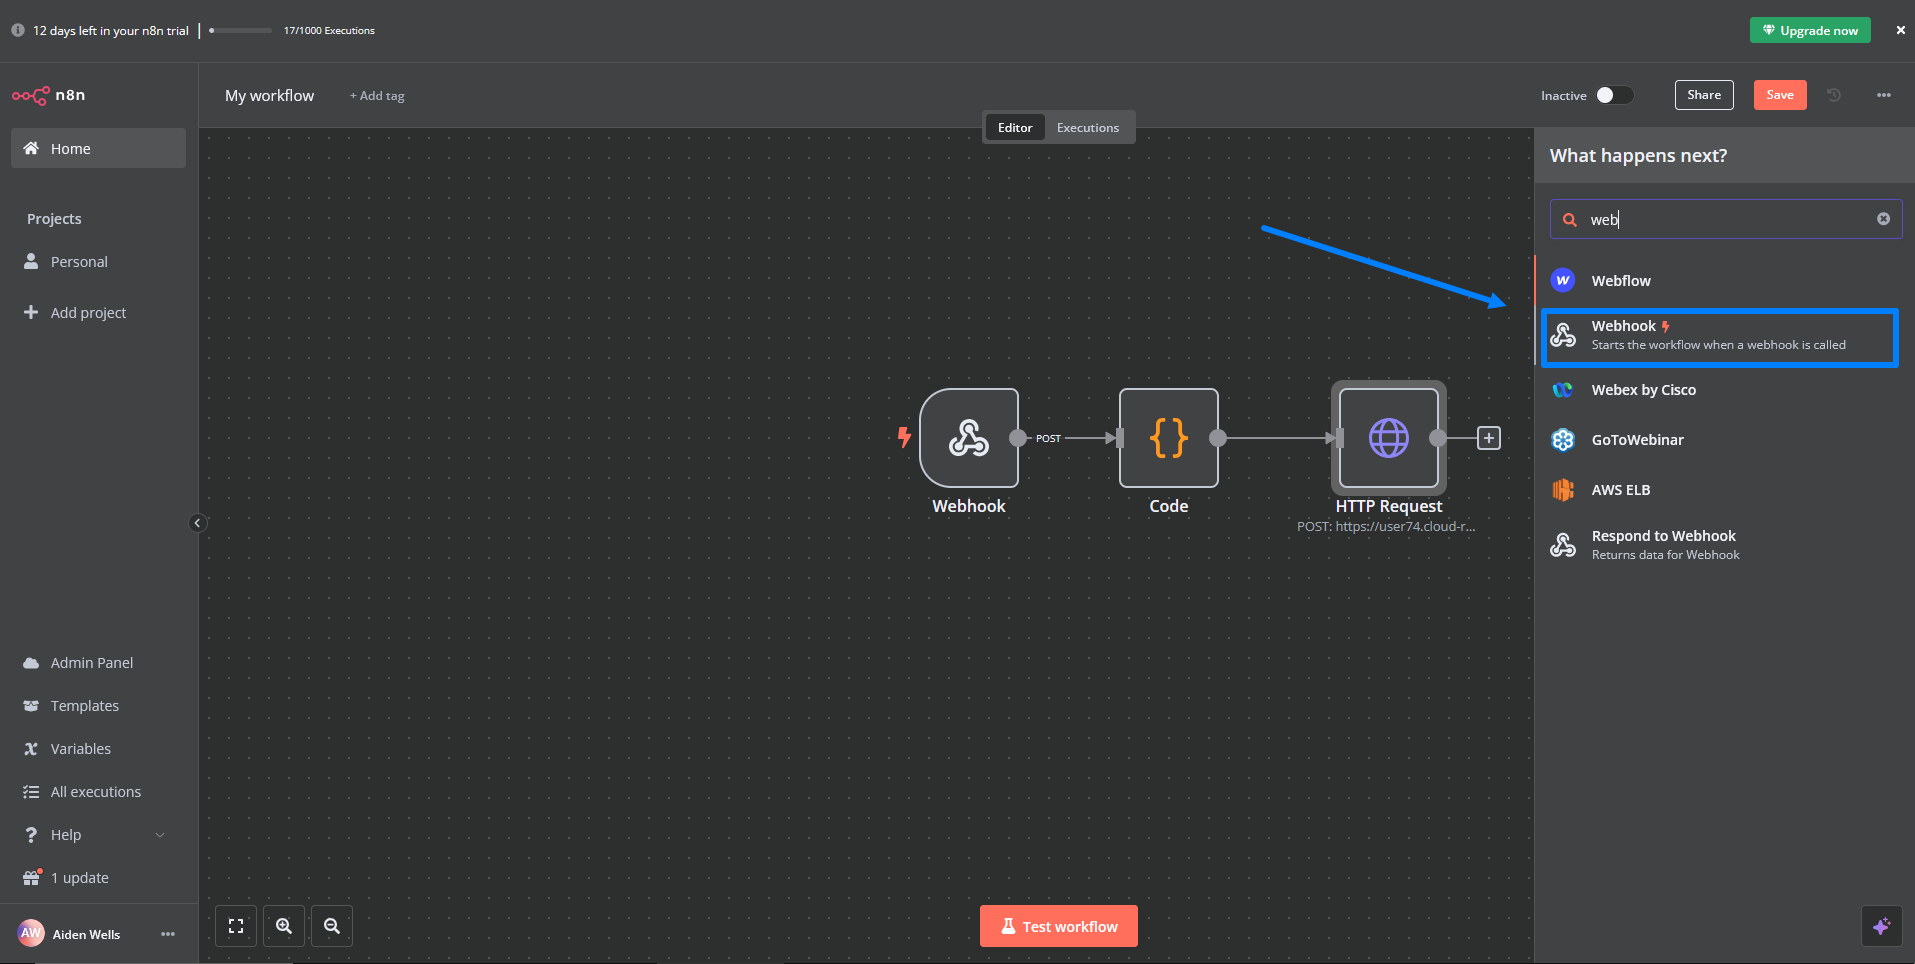Dismiss the trial banner
Viewport: 1915px width, 964px height.
[x=1901, y=30]
